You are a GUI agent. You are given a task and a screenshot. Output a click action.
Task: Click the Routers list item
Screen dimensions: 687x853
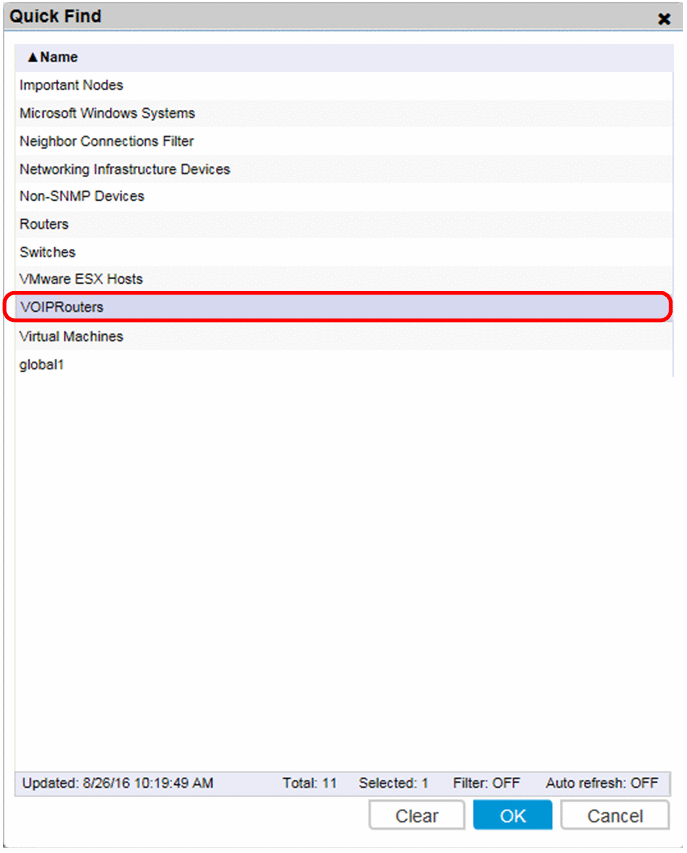coord(44,224)
